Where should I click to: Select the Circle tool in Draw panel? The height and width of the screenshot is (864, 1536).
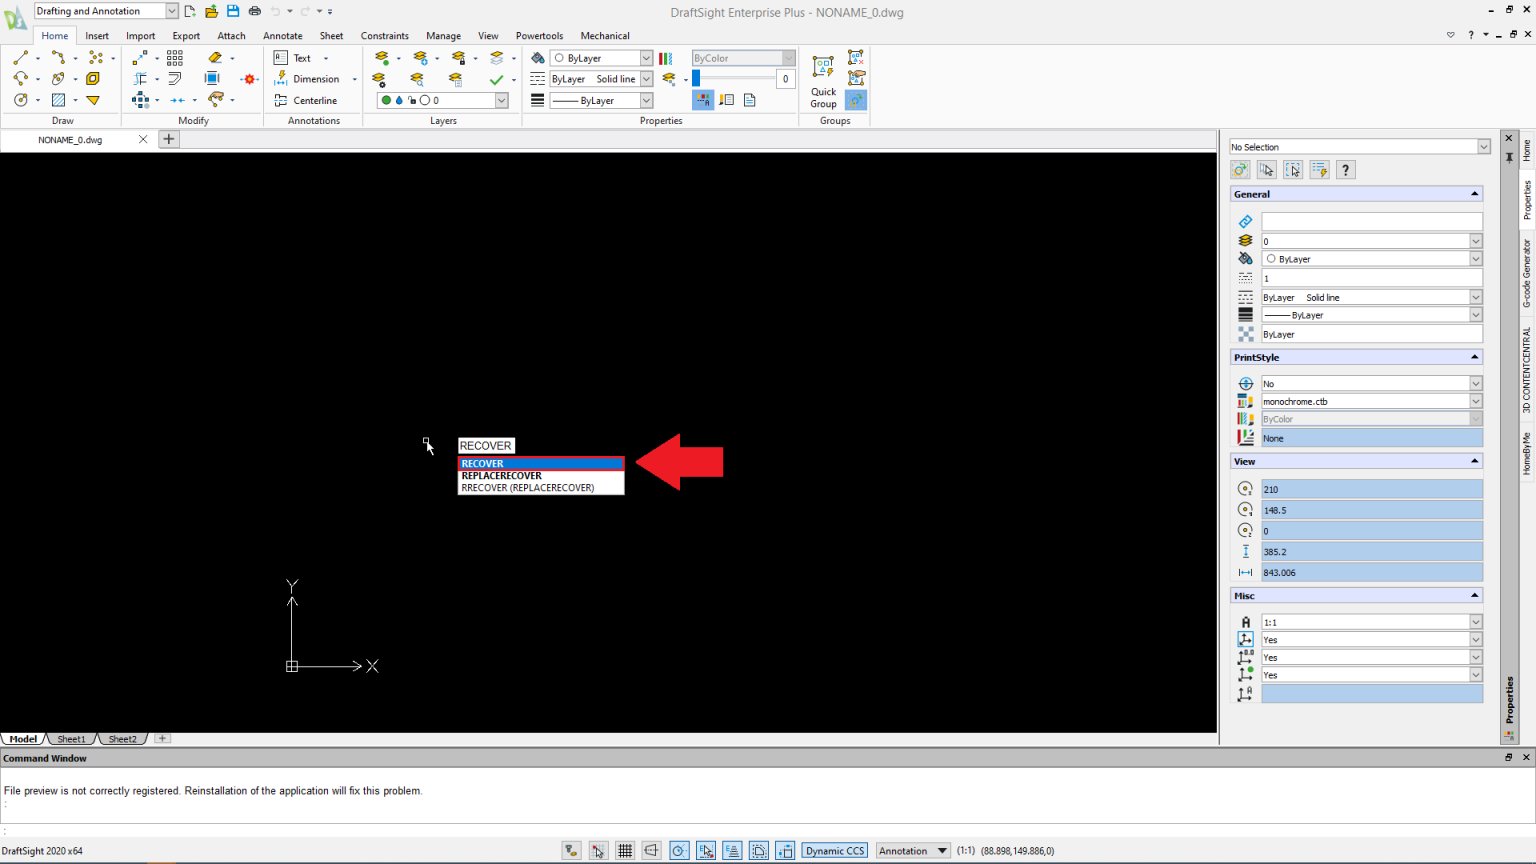coord(20,99)
